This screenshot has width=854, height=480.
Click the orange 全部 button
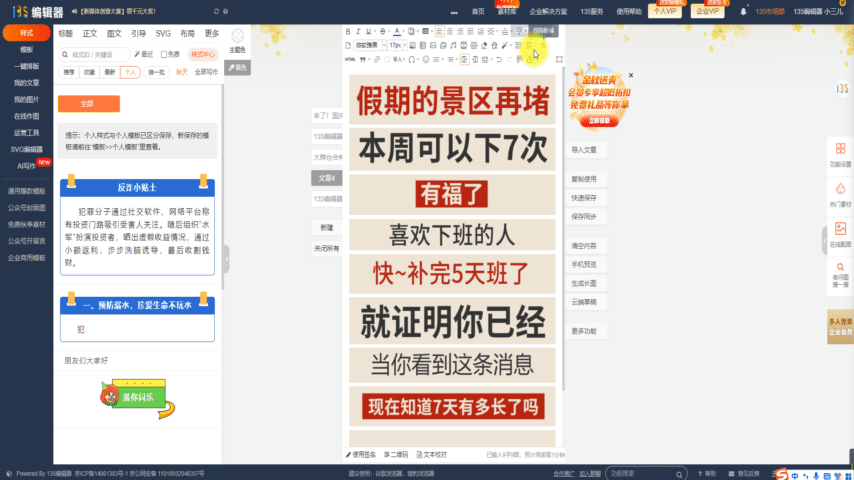point(89,104)
